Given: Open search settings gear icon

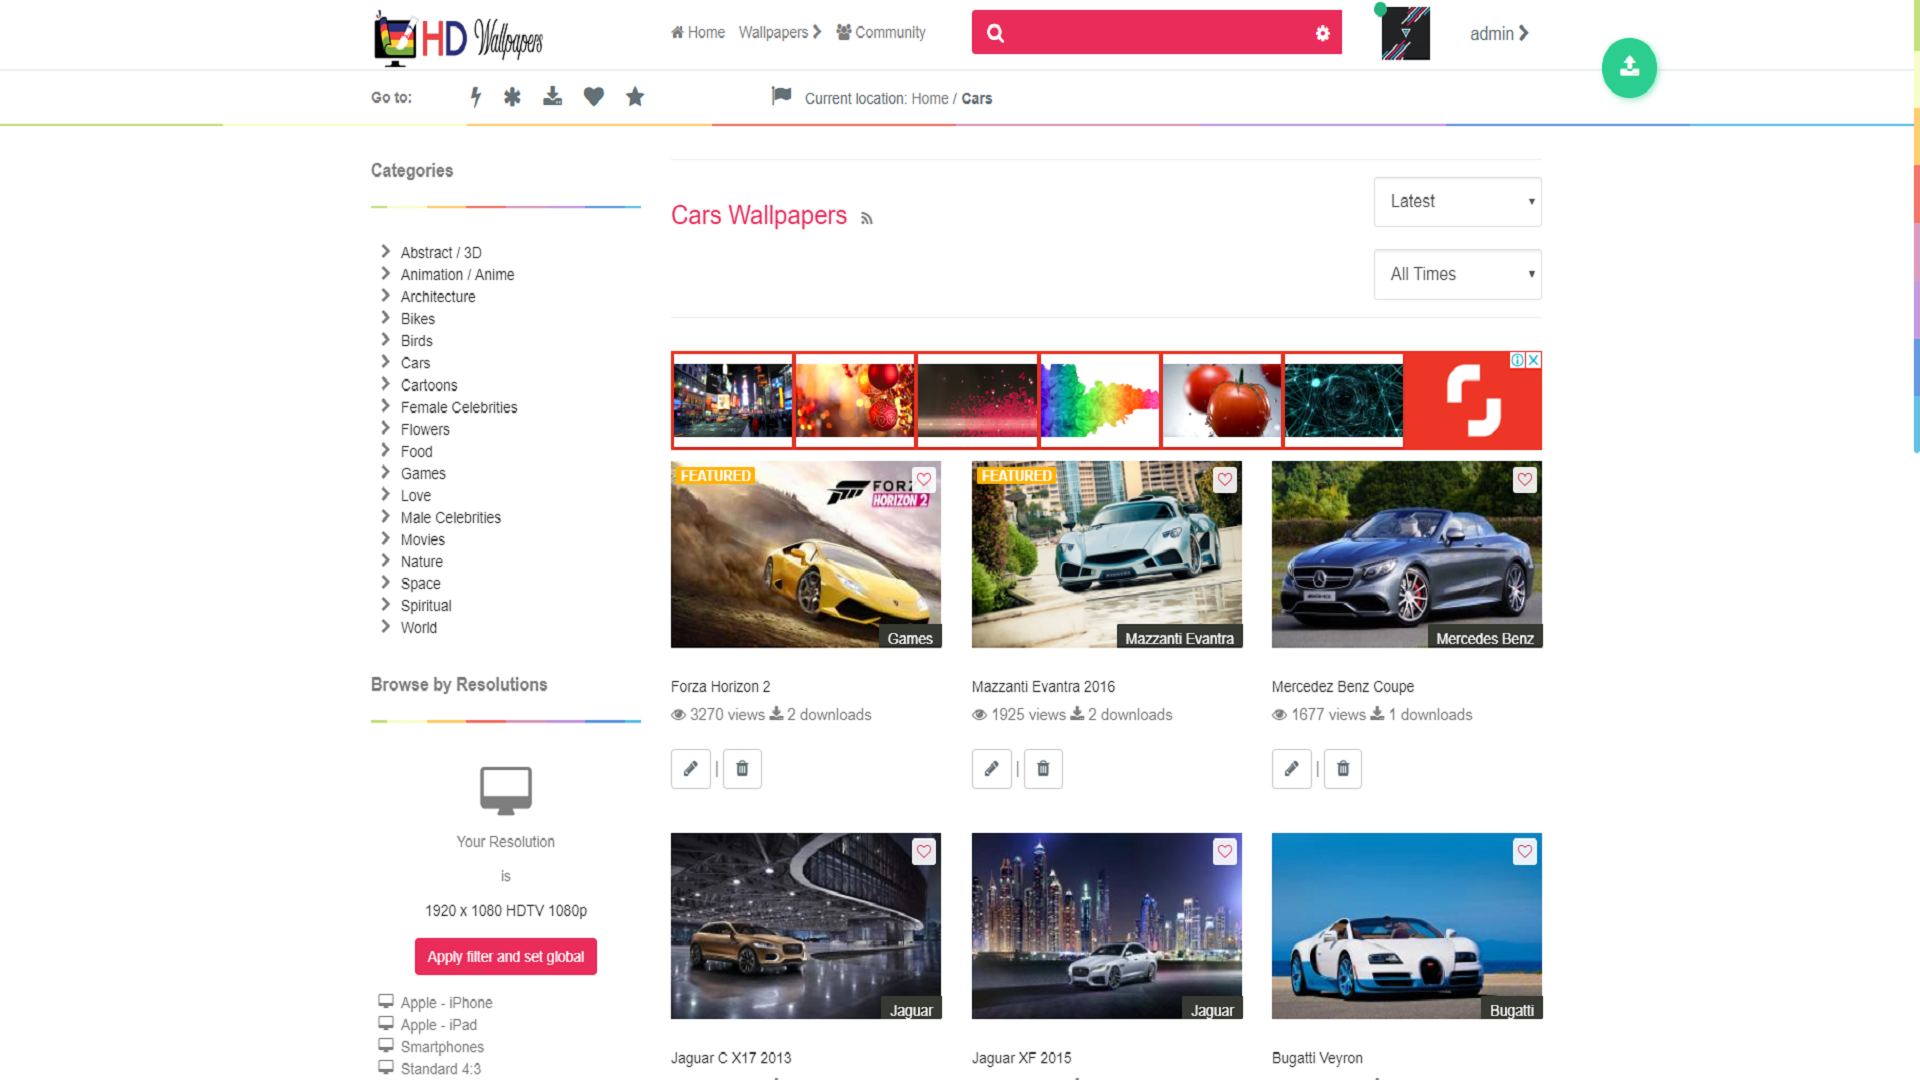Looking at the screenshot, I should tap(1322, 33).
